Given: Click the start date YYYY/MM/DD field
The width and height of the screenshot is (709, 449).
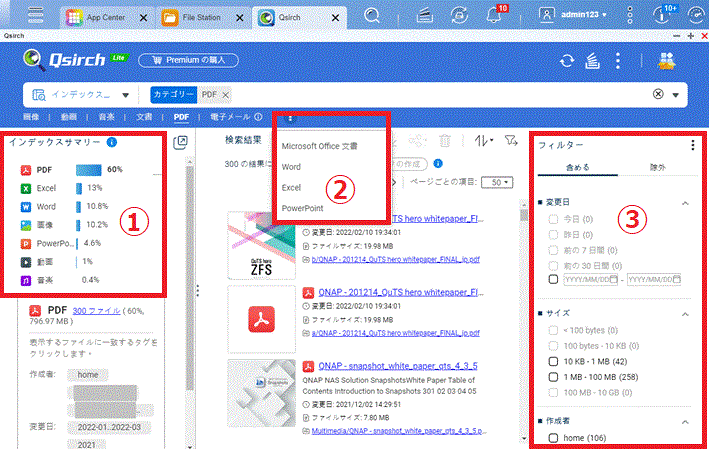Looking at the screenshot, I should (591, 280).
